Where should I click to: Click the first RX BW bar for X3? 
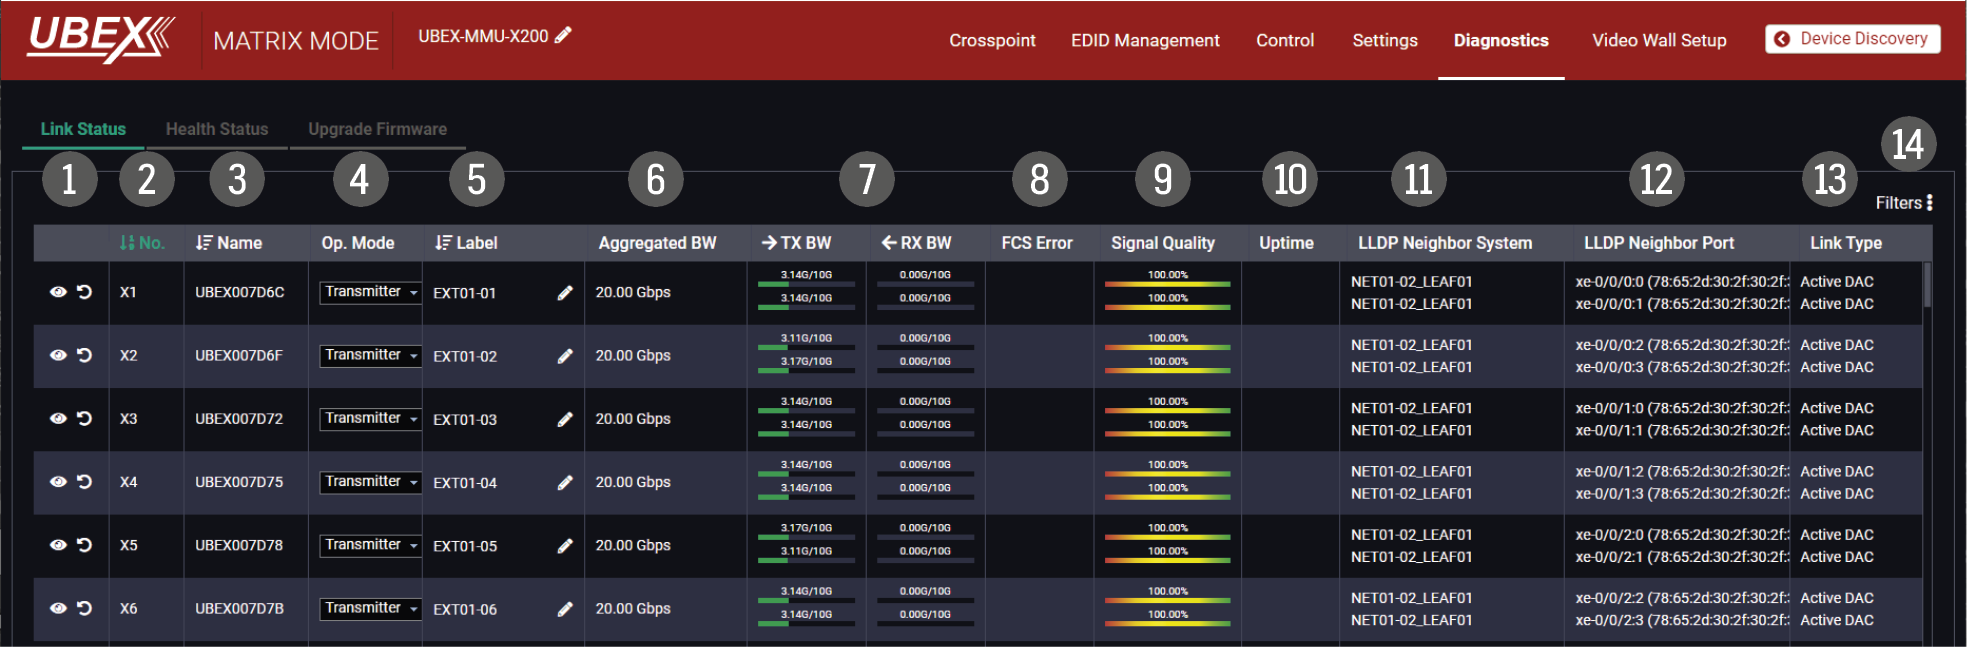tap(925, 411)
